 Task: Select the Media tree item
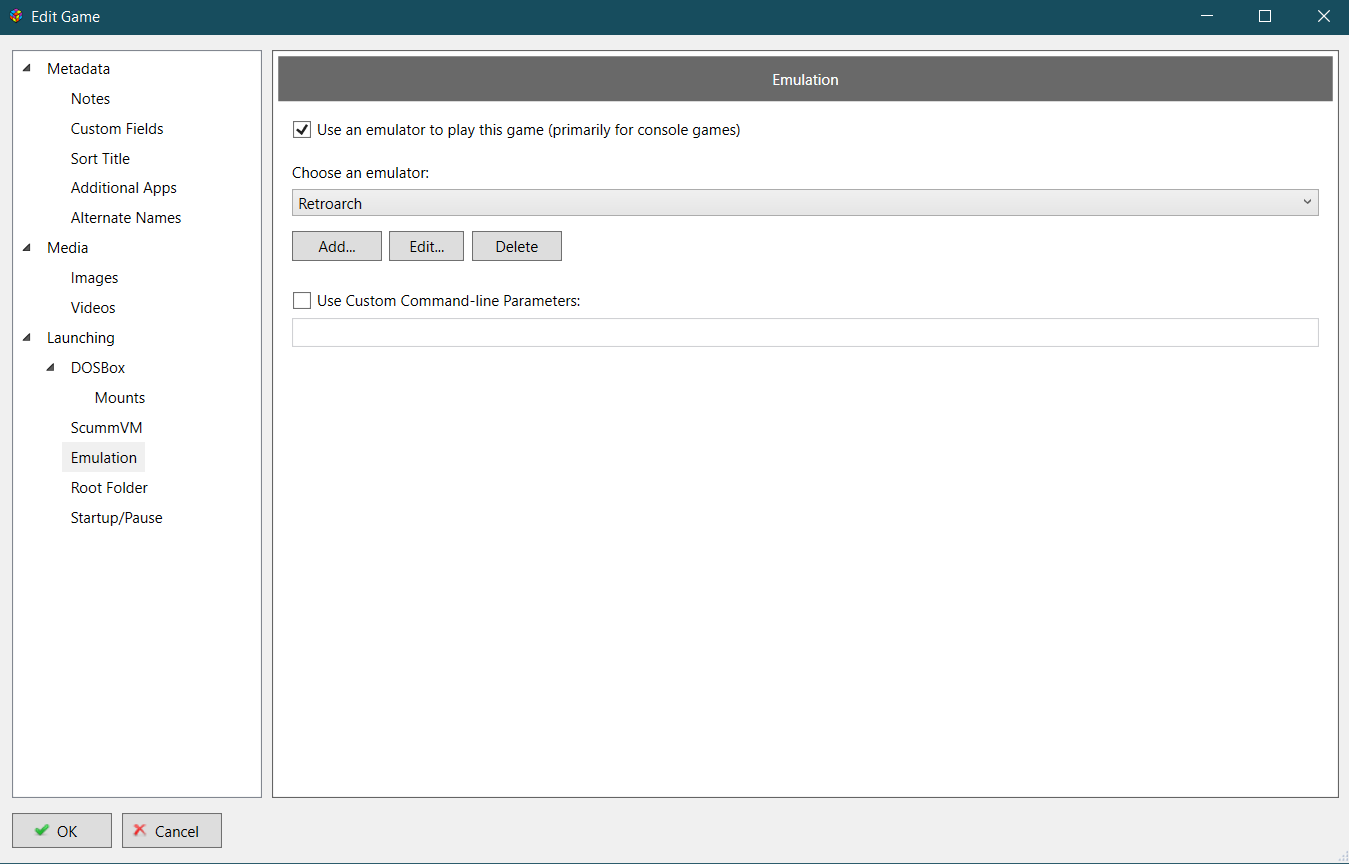[67, 248]
